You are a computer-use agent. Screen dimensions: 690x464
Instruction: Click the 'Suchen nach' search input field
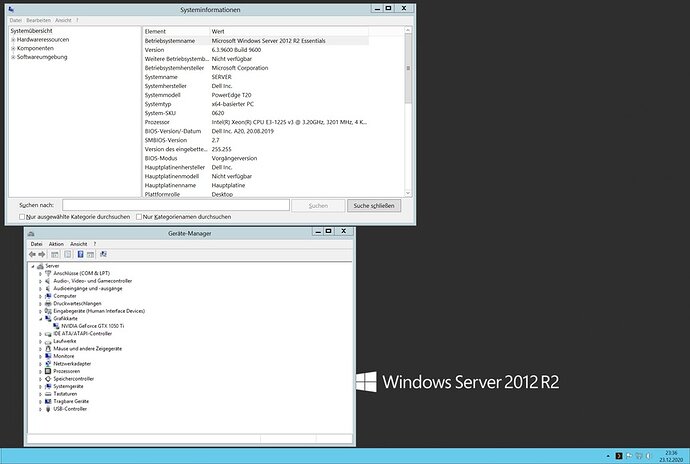(176, 205)
